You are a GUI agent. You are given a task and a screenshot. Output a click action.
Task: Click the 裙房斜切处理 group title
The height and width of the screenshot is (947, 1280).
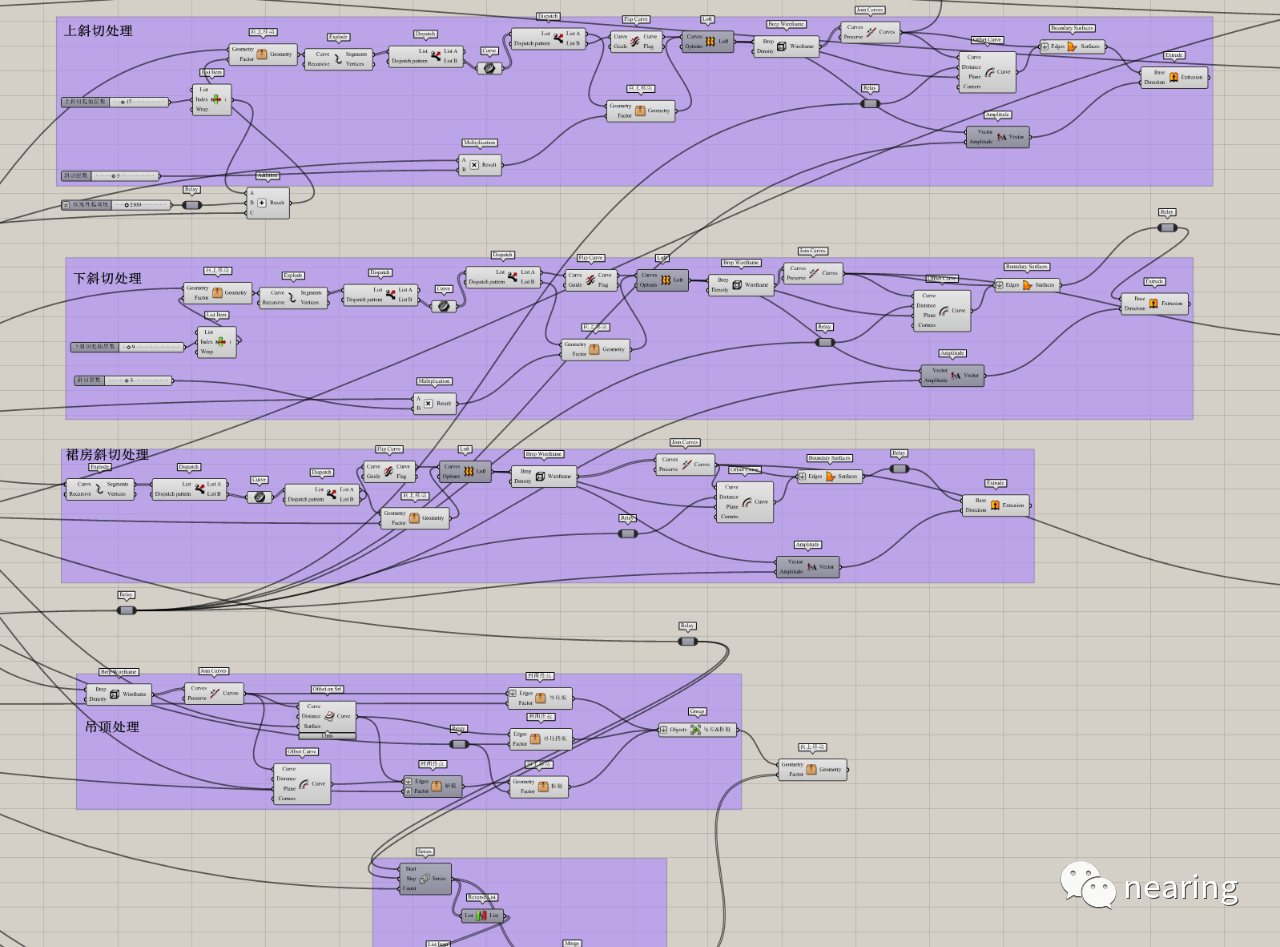[107, 455]
